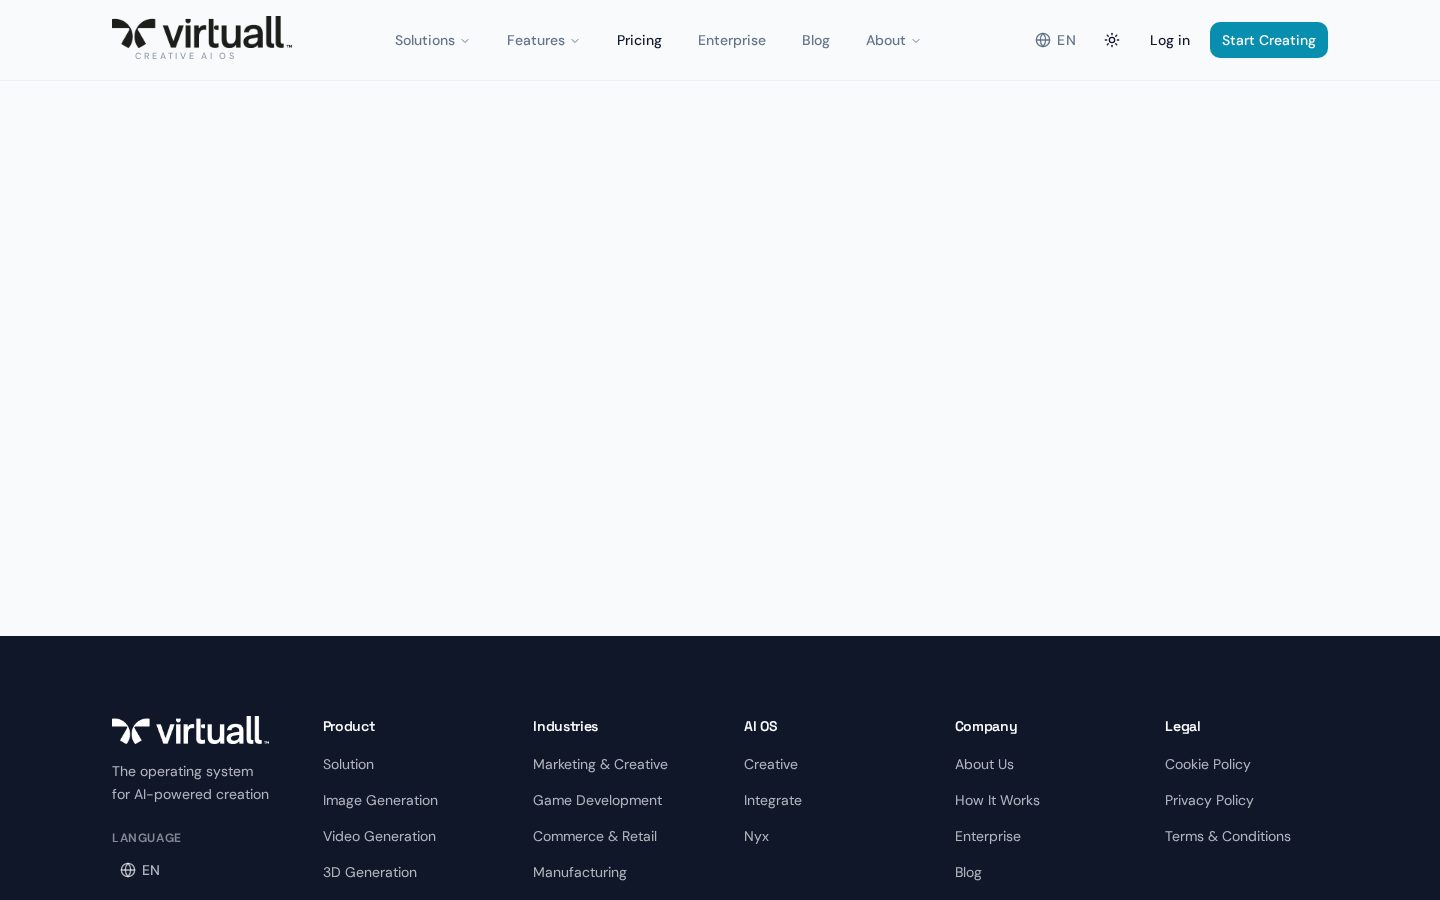The width and height of the screenshot is (1440, 900).
Task: Click the 'Product' footer column heading
Action: (x=349, y=726)
